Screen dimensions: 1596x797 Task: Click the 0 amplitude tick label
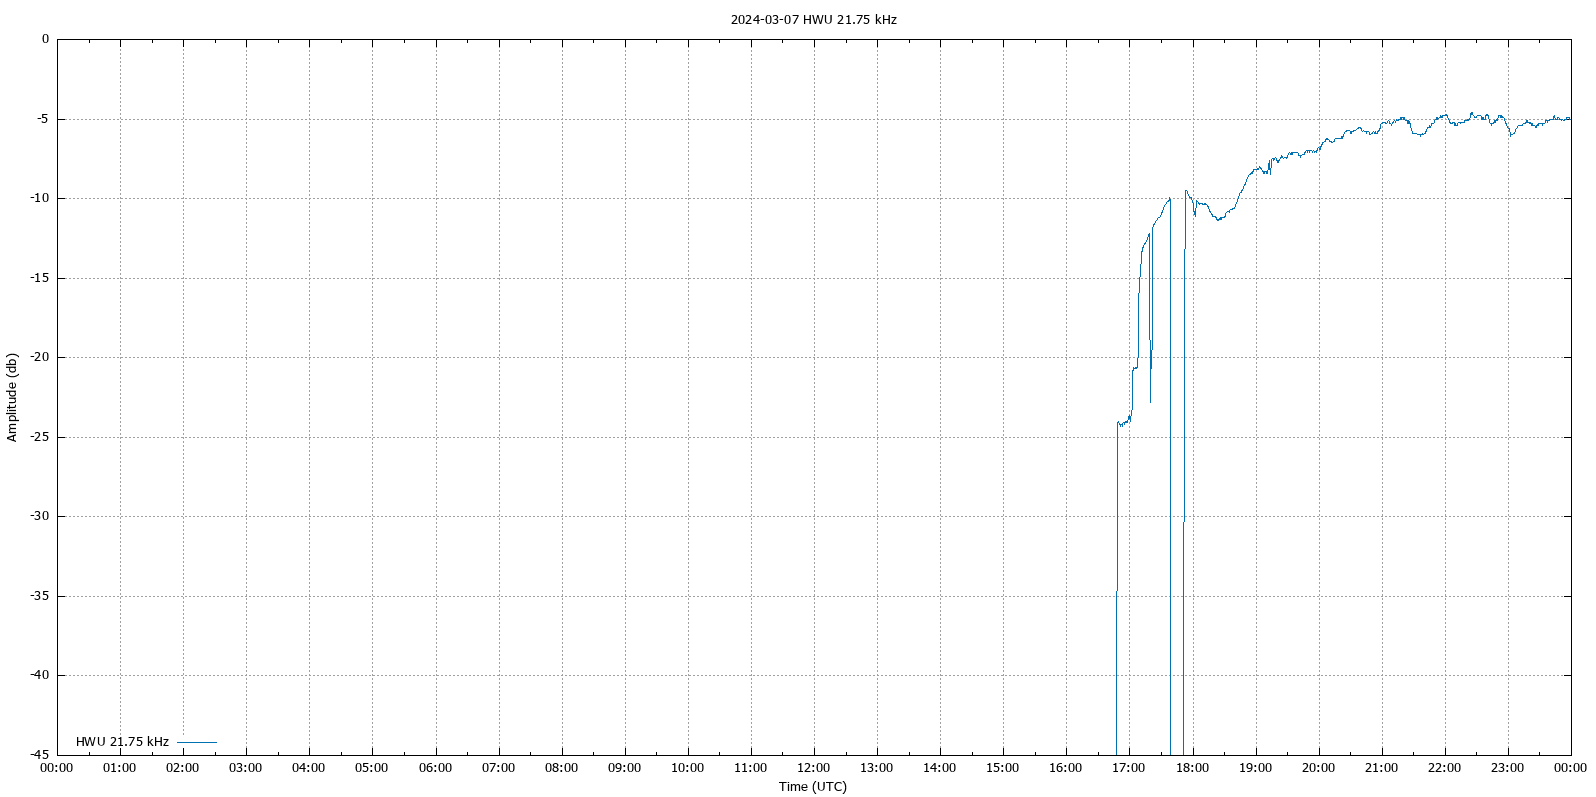tap(45, 39)
